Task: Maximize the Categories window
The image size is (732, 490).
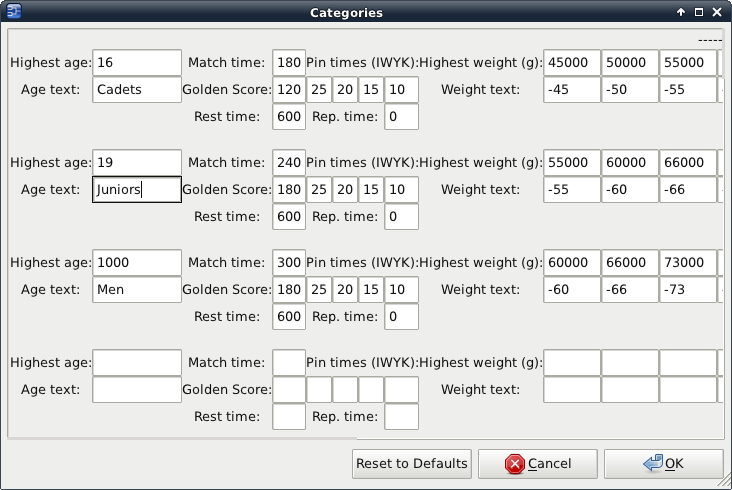Action: tap(699, 12)
